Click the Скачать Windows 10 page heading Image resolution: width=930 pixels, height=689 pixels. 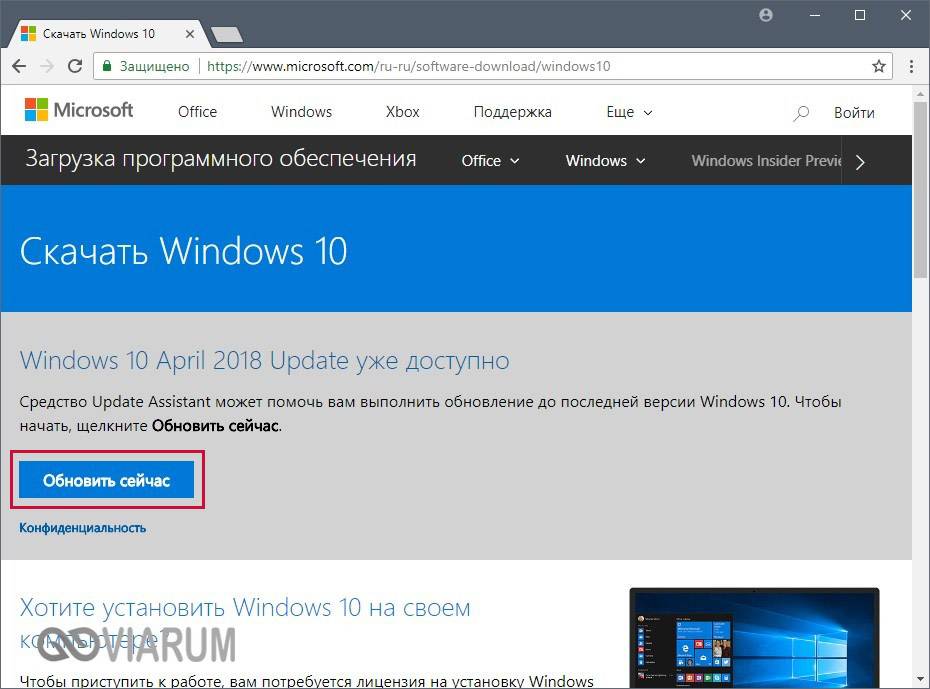(184, 251)
